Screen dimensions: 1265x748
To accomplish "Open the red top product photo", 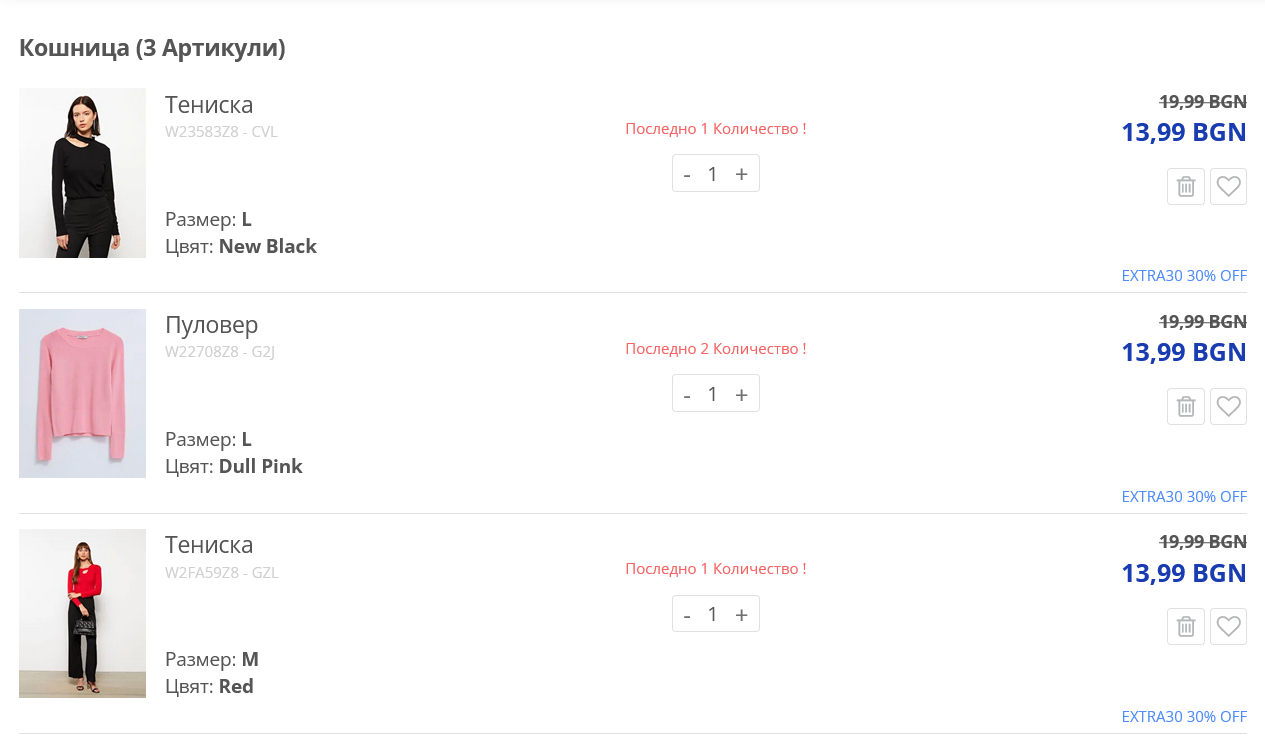I will click(x=82, y=613).
